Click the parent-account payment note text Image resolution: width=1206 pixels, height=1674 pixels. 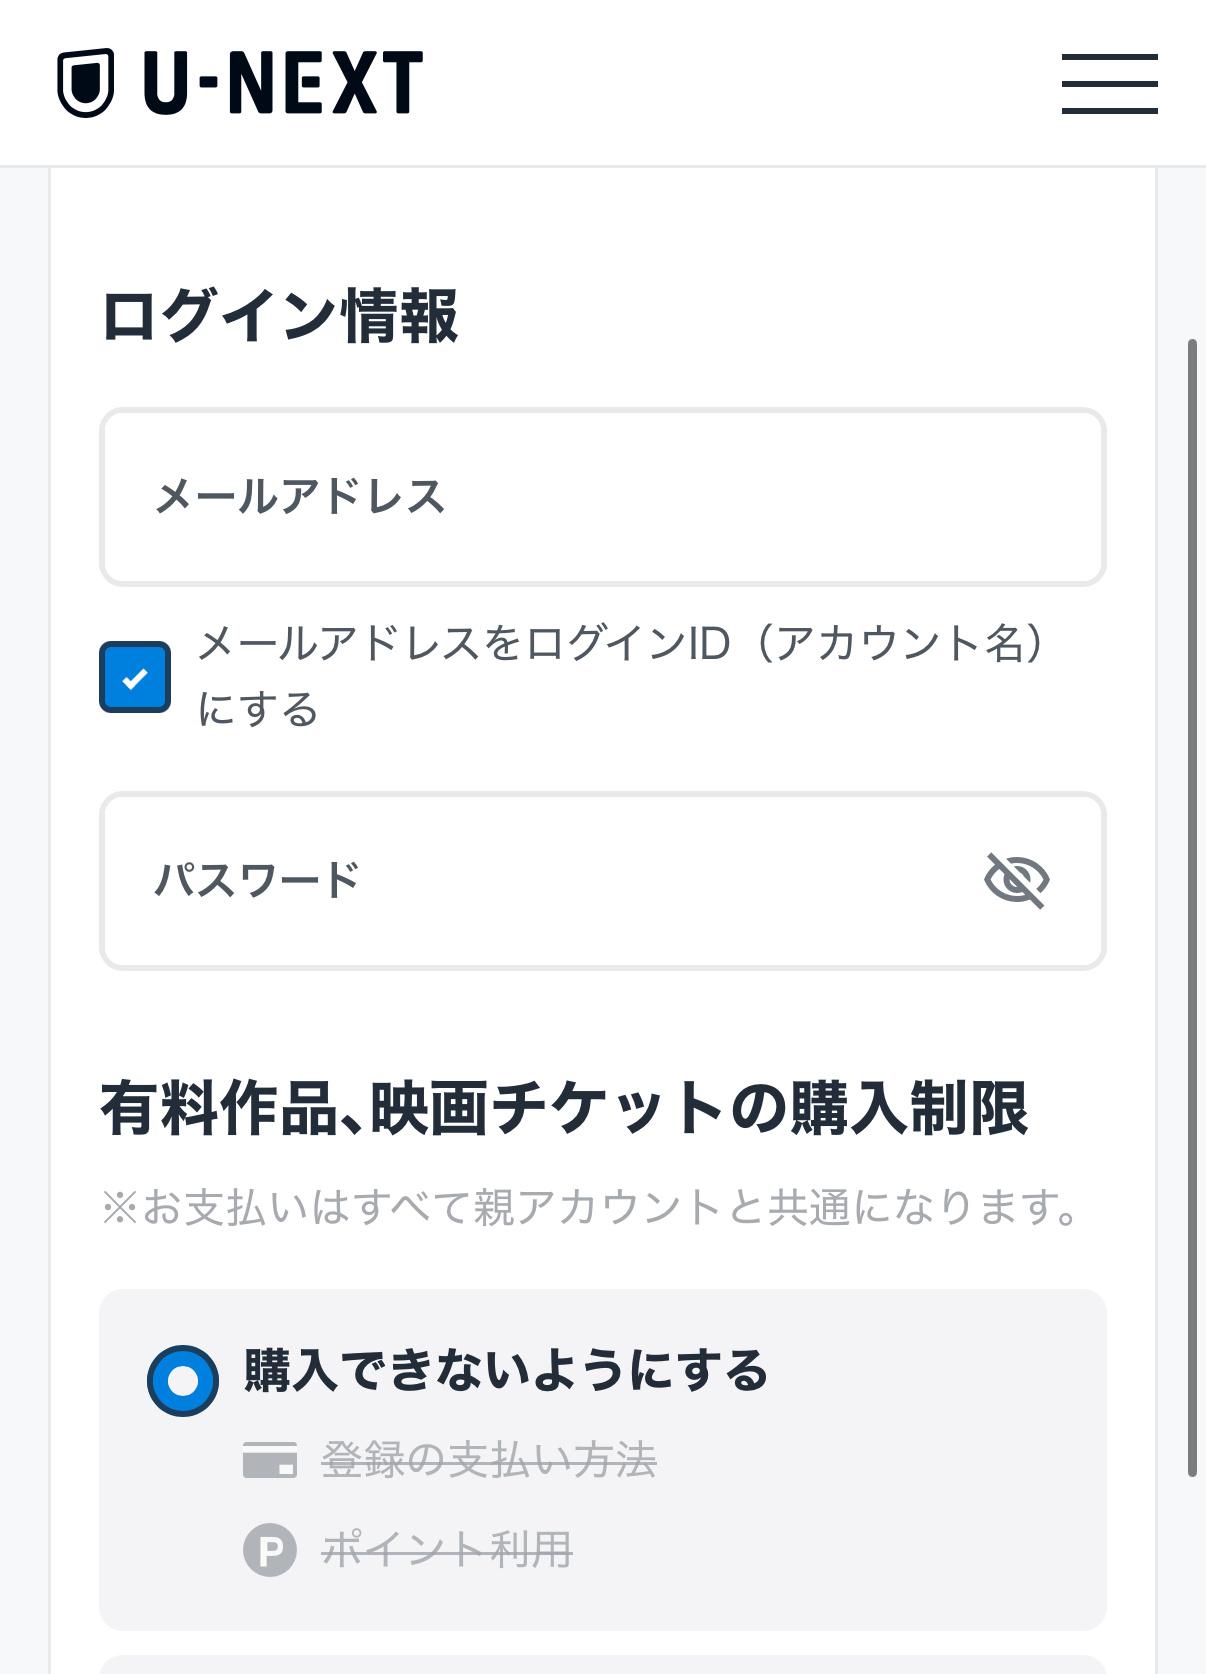click(x=591, y=1207)
